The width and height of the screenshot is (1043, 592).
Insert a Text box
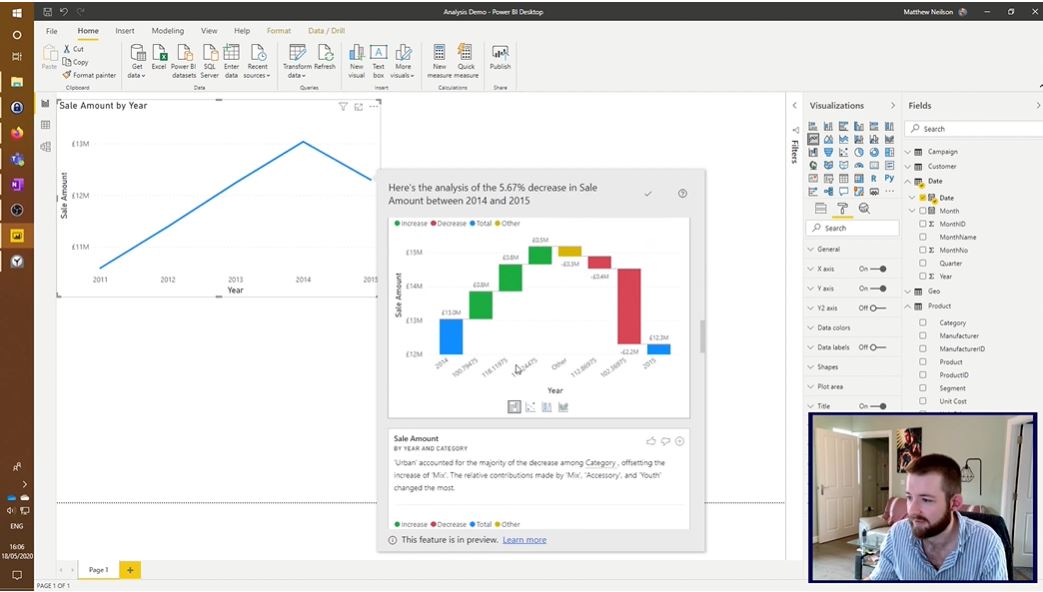tap(378, 60)
